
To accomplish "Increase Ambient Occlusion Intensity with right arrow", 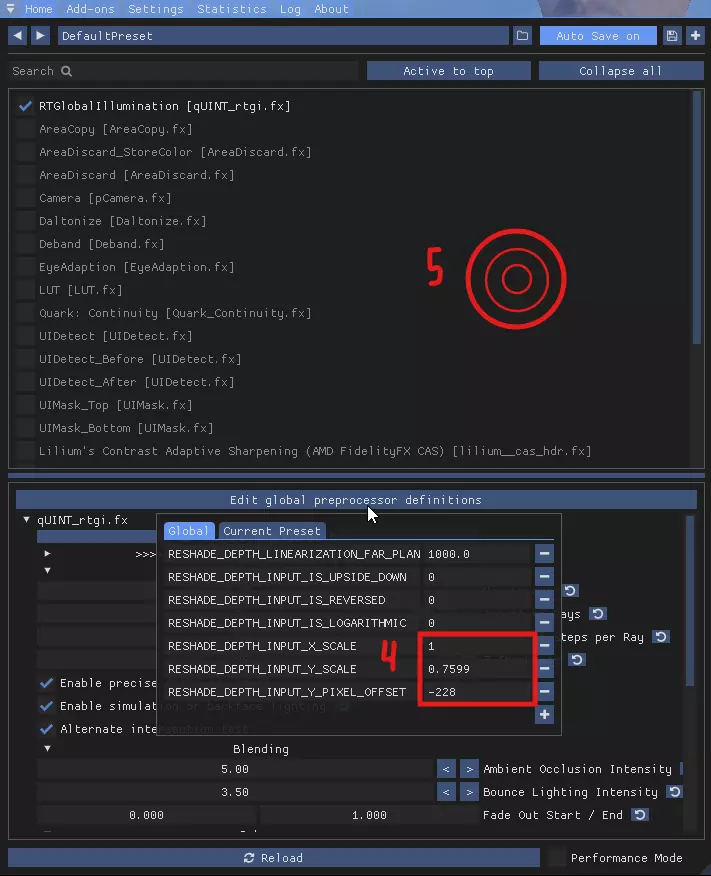I will (x=469, y=769).
